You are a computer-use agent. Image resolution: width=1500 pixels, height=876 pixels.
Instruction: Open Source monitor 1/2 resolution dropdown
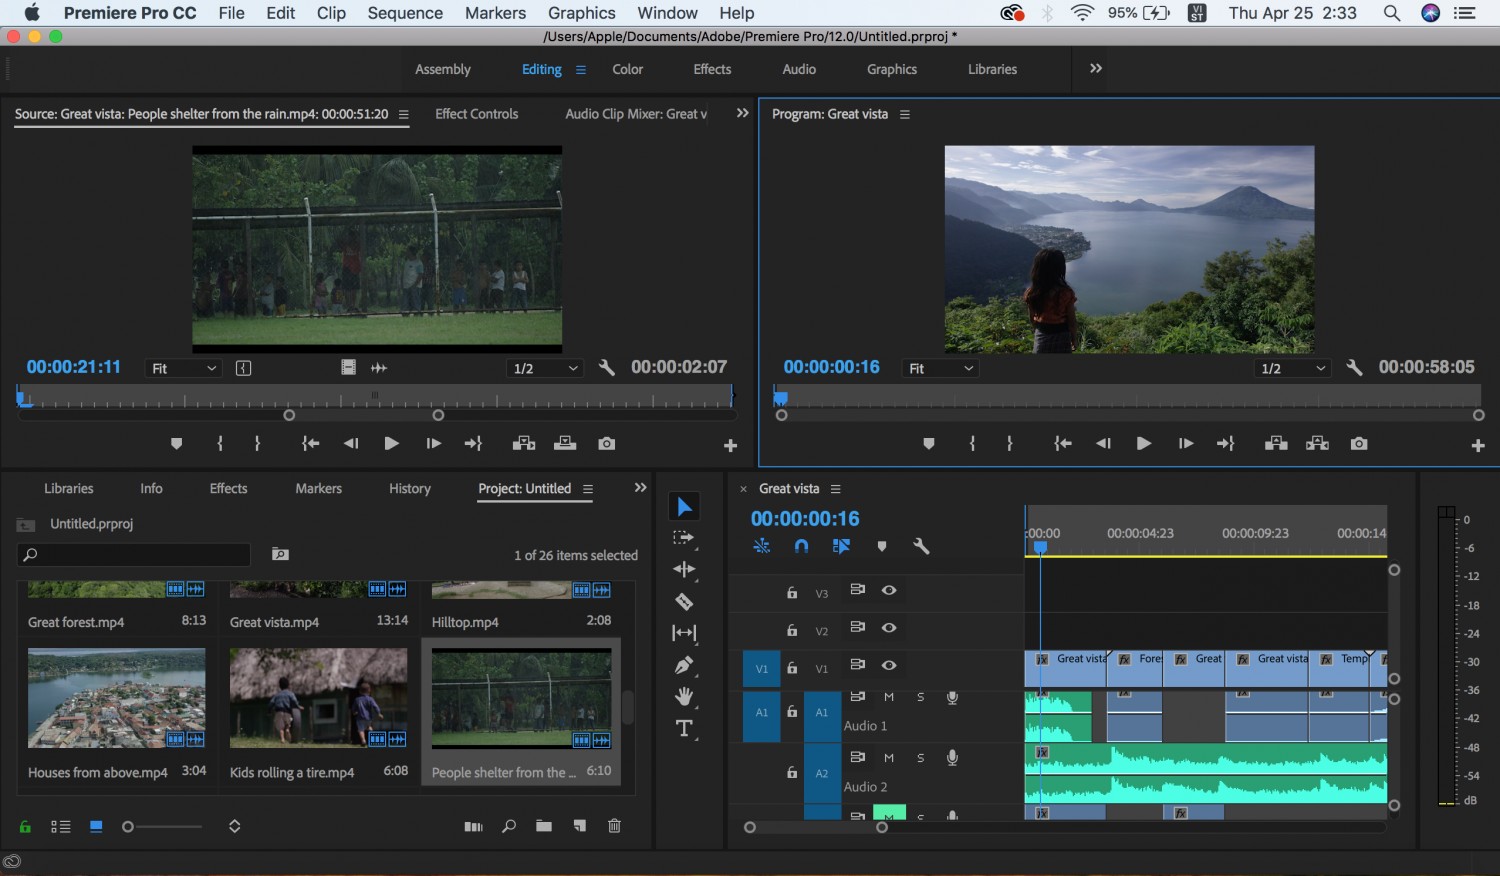click(545, 368)
